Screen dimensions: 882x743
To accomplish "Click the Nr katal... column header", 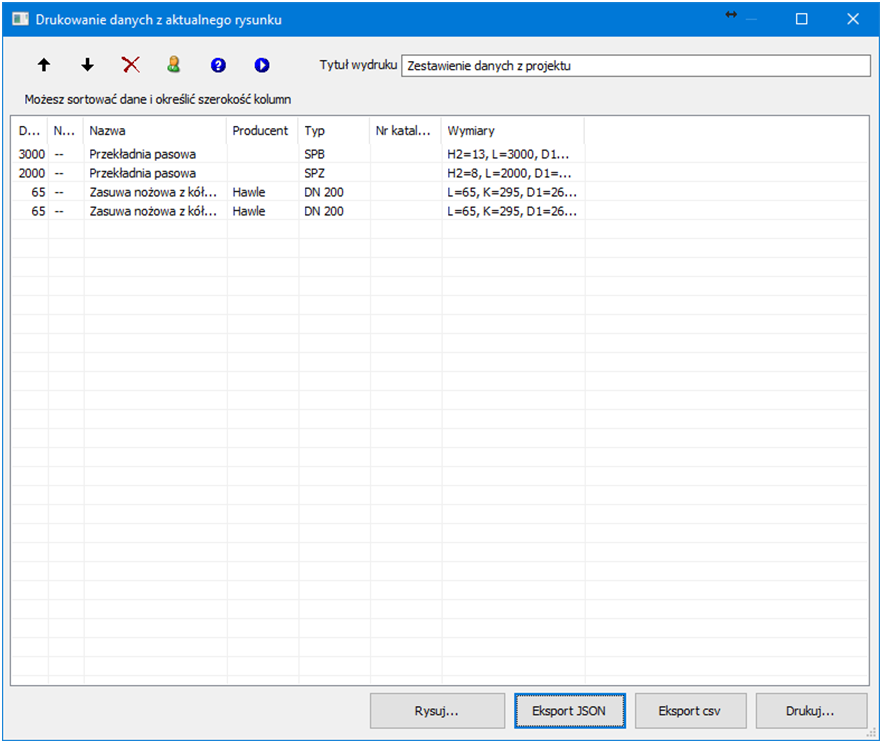I will point(405,131).
